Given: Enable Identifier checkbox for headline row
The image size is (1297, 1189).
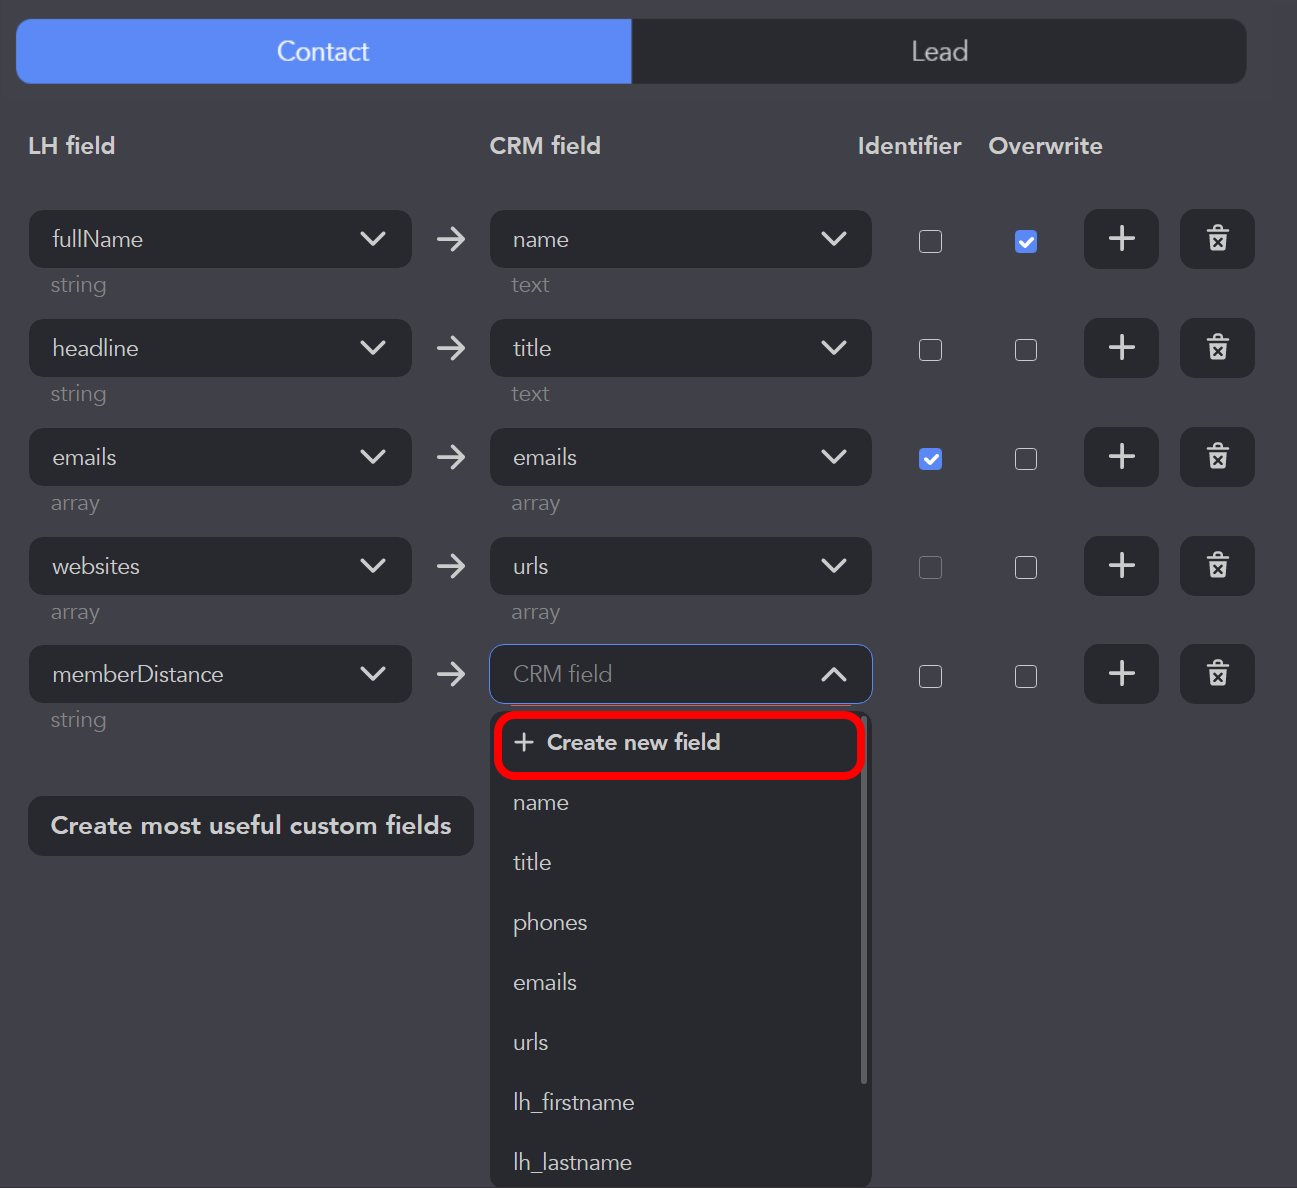Looking at the screenshot, I should tap(930, 350).
